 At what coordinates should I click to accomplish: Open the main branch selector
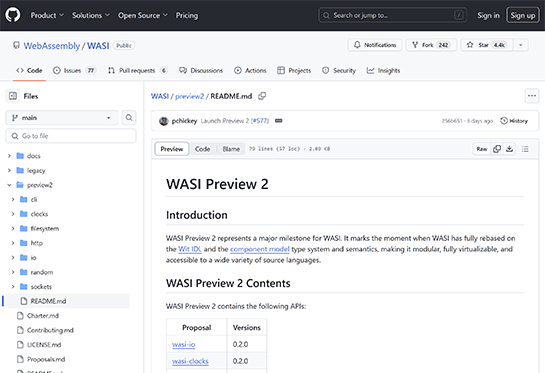pyautogui.click(x=62, y=117)
